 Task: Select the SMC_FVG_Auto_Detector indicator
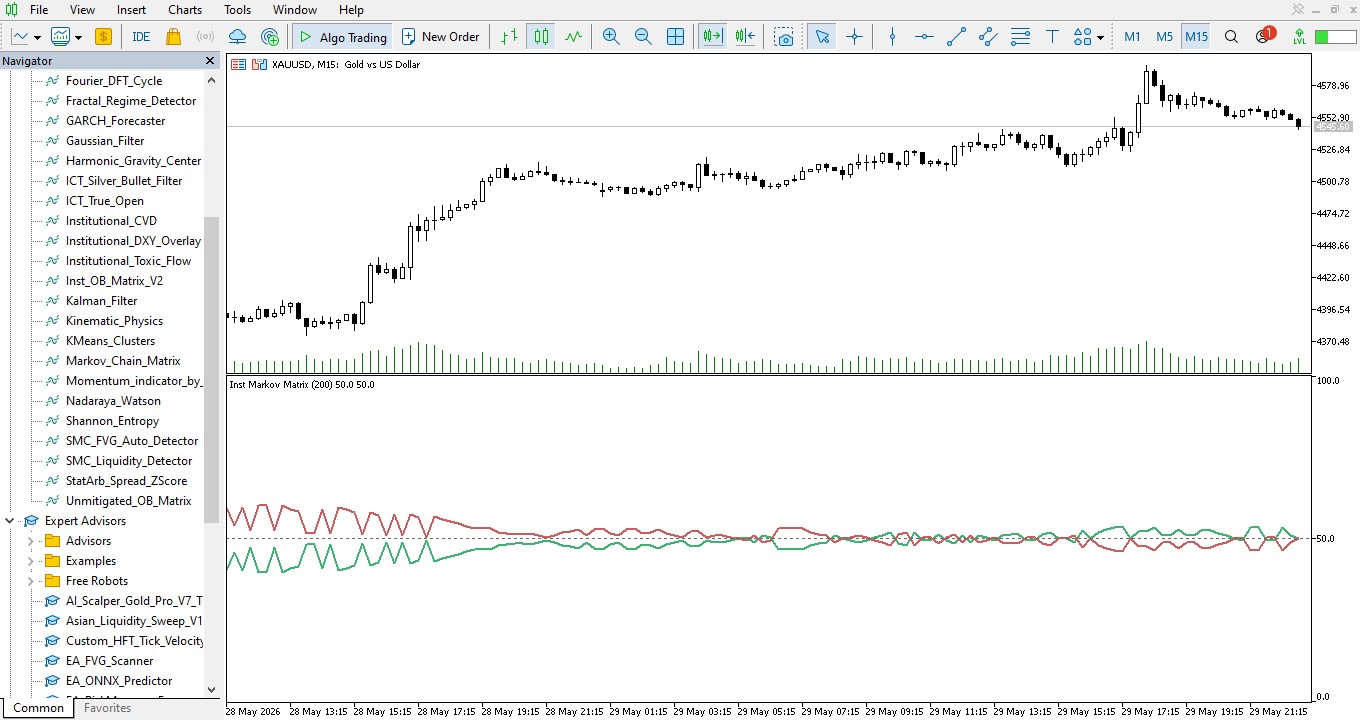pyautogui.click(x=131, y=441)
